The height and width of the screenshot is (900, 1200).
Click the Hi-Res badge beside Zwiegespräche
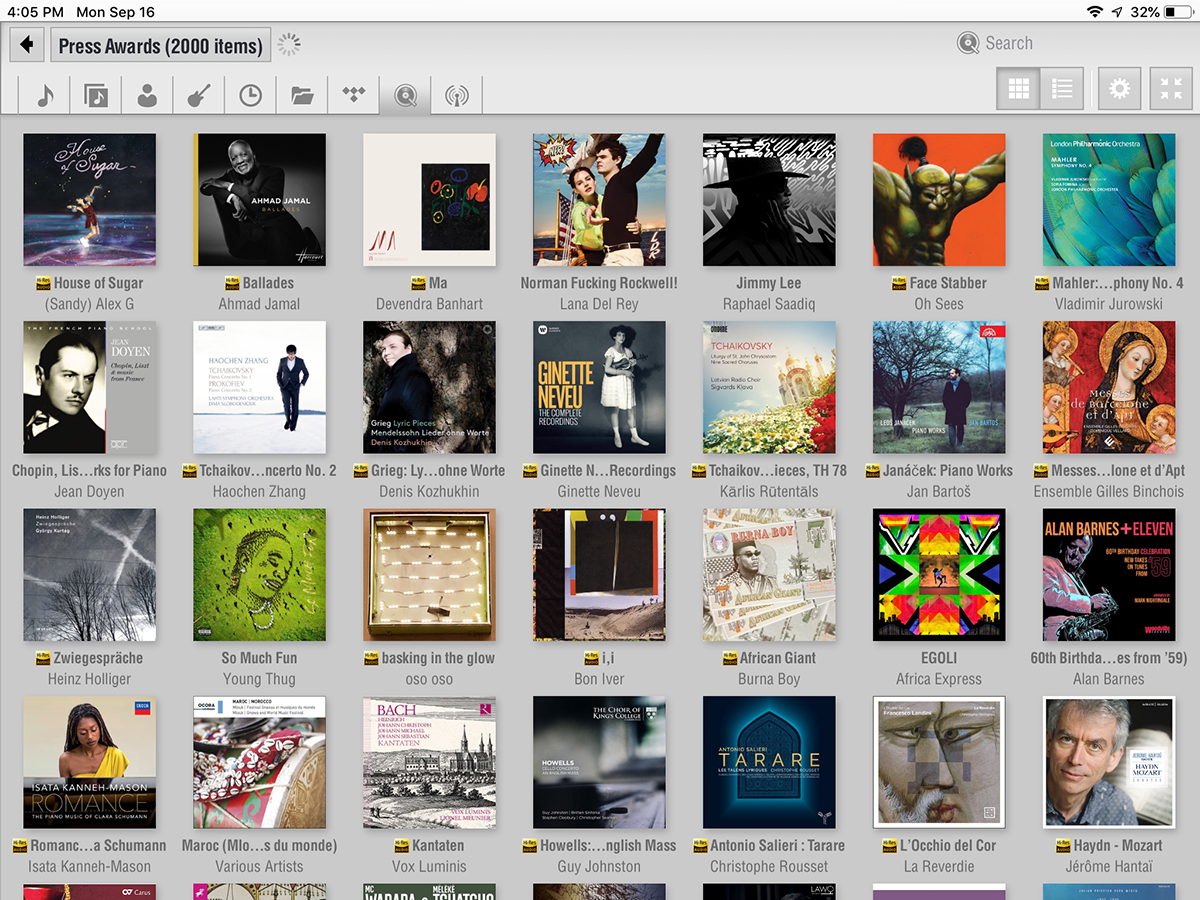43,658
